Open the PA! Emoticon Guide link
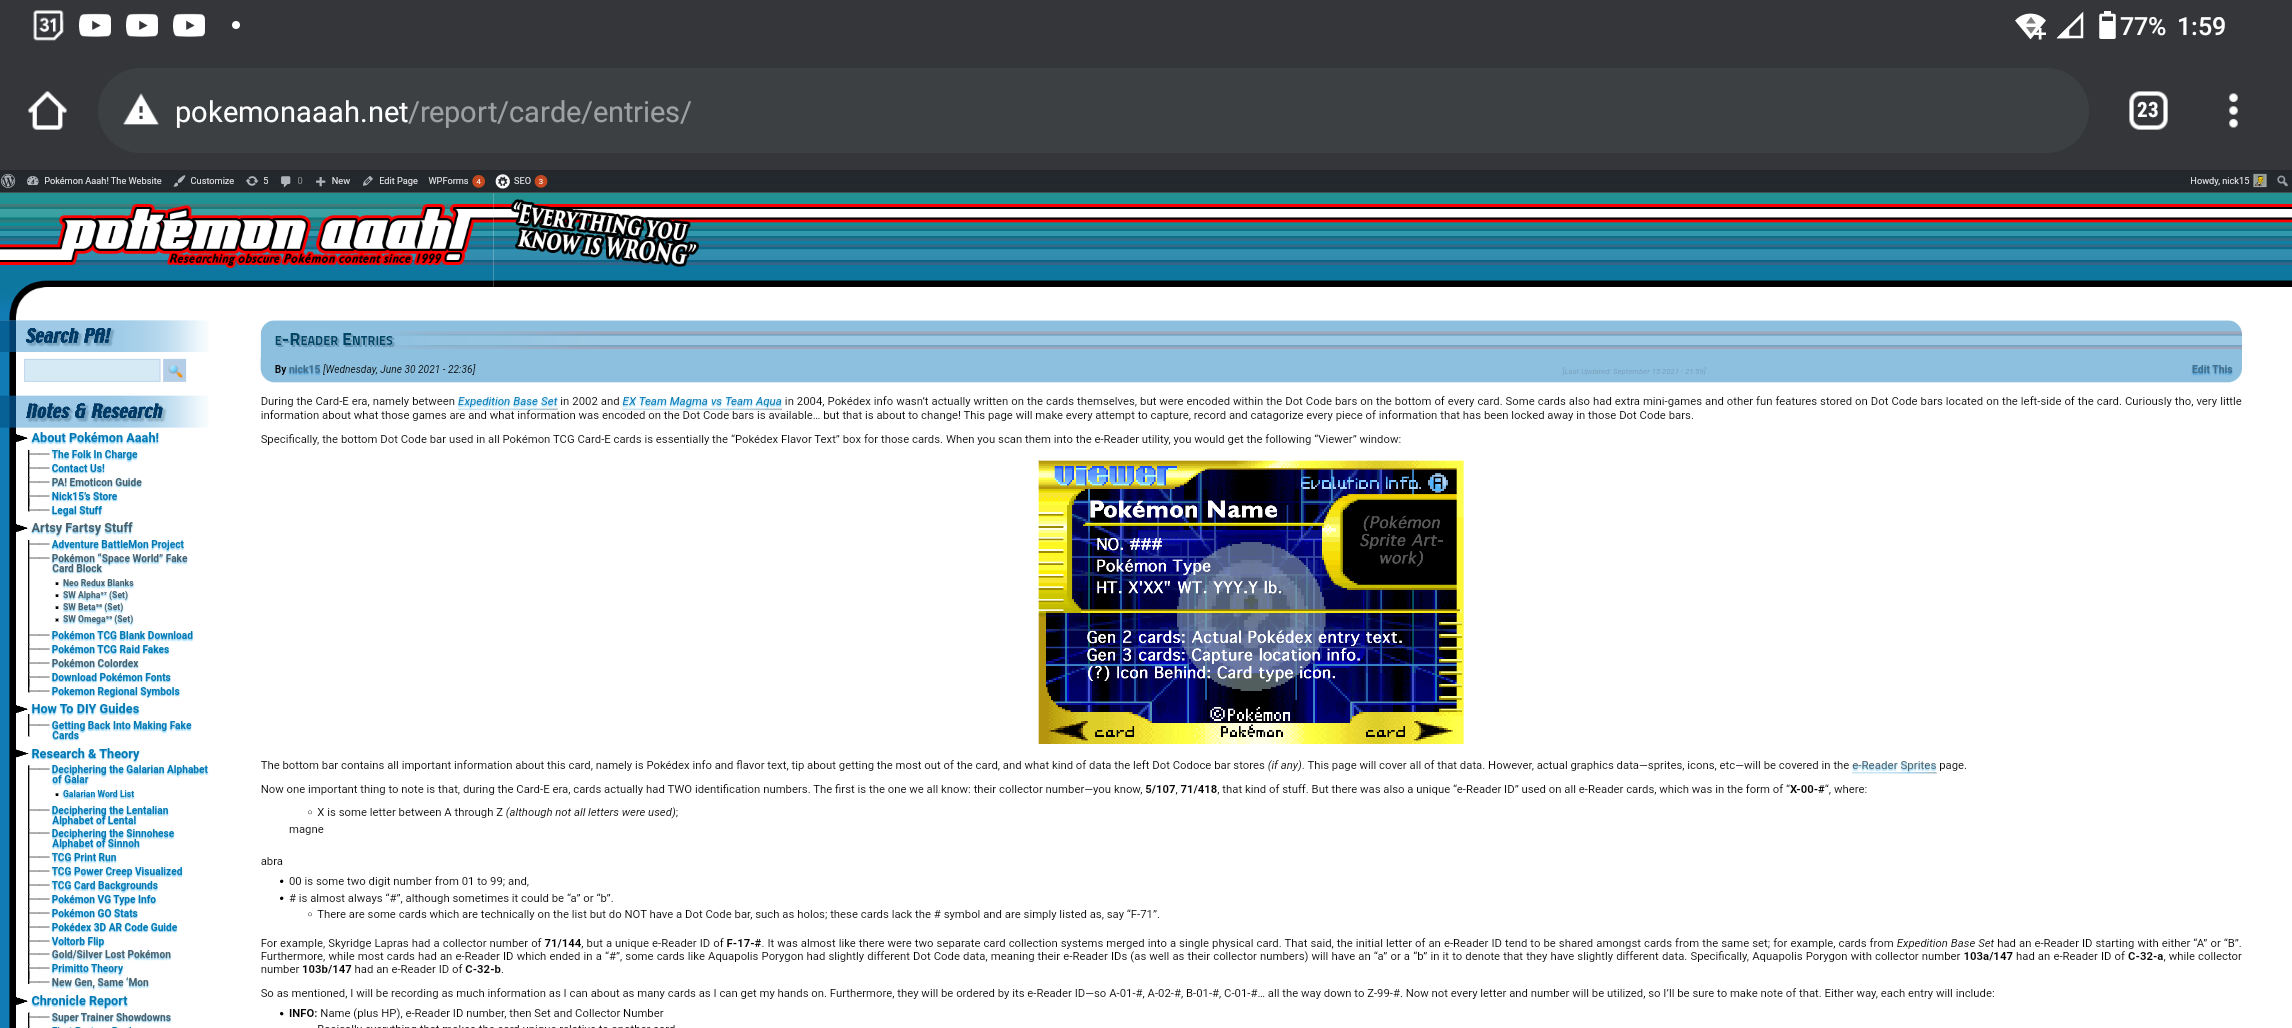 tap(96, 483)
